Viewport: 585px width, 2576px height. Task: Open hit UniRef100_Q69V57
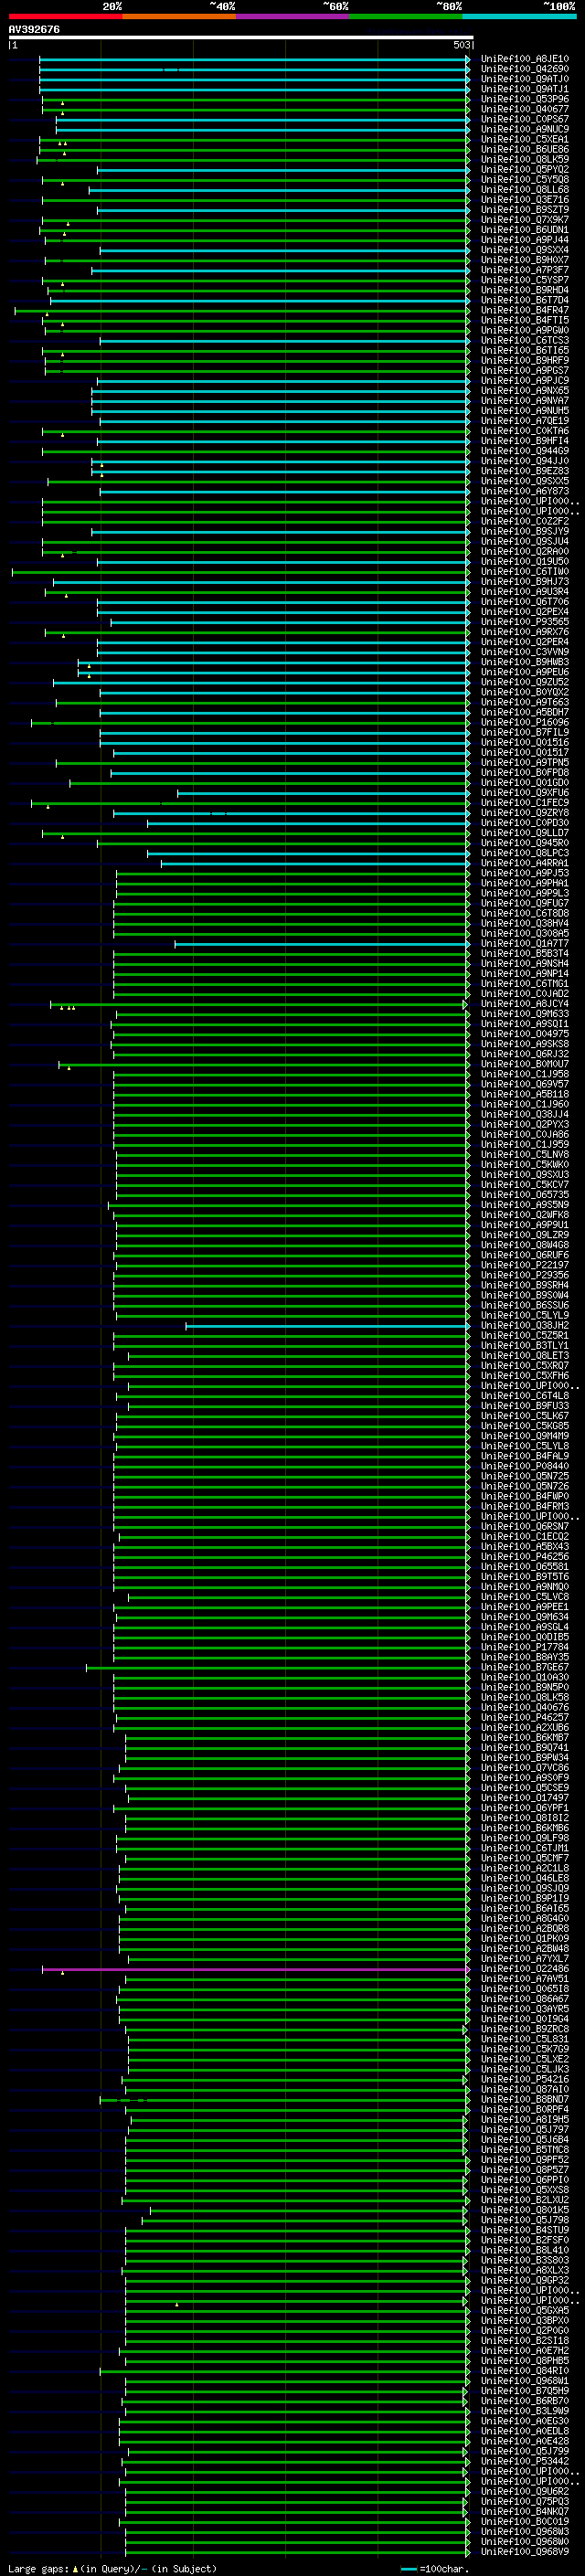pyautogui.click(x=525, y=1085)
